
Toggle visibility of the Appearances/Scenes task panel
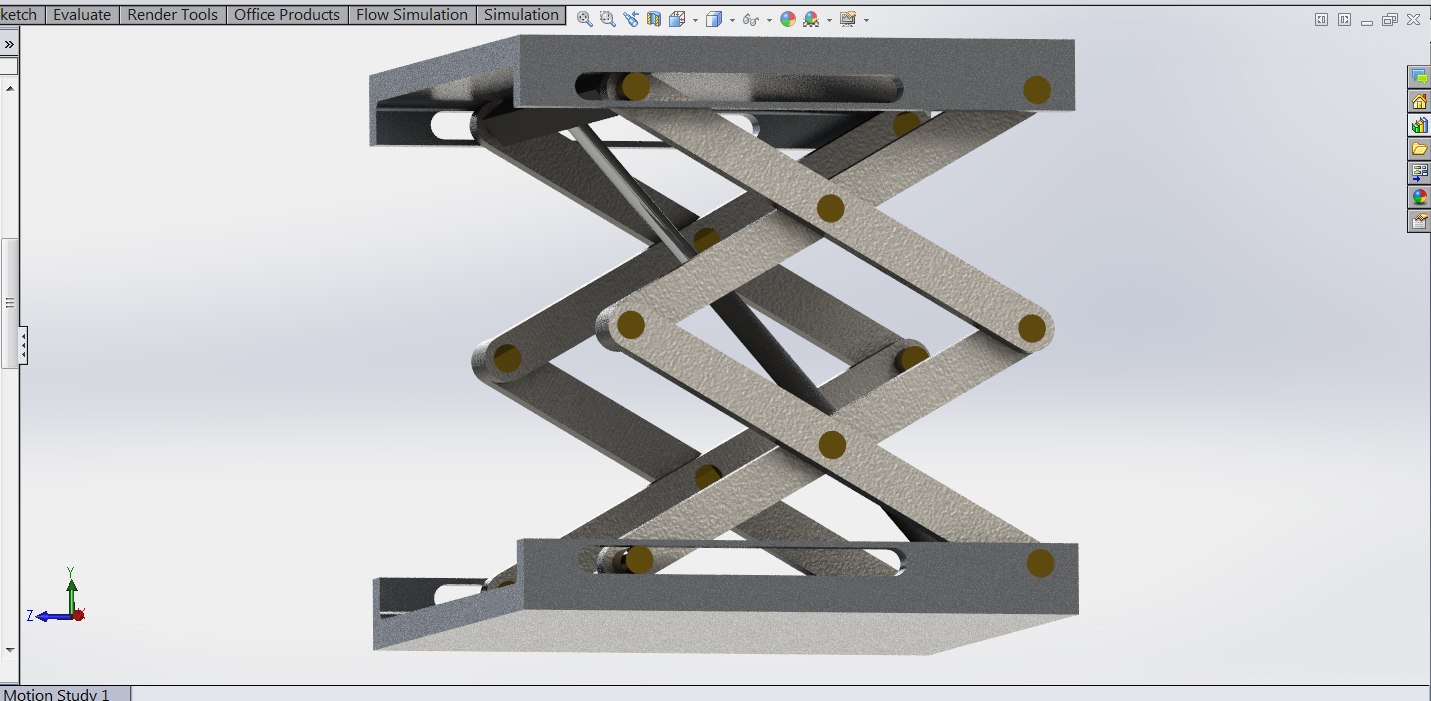pos(1419,196)
